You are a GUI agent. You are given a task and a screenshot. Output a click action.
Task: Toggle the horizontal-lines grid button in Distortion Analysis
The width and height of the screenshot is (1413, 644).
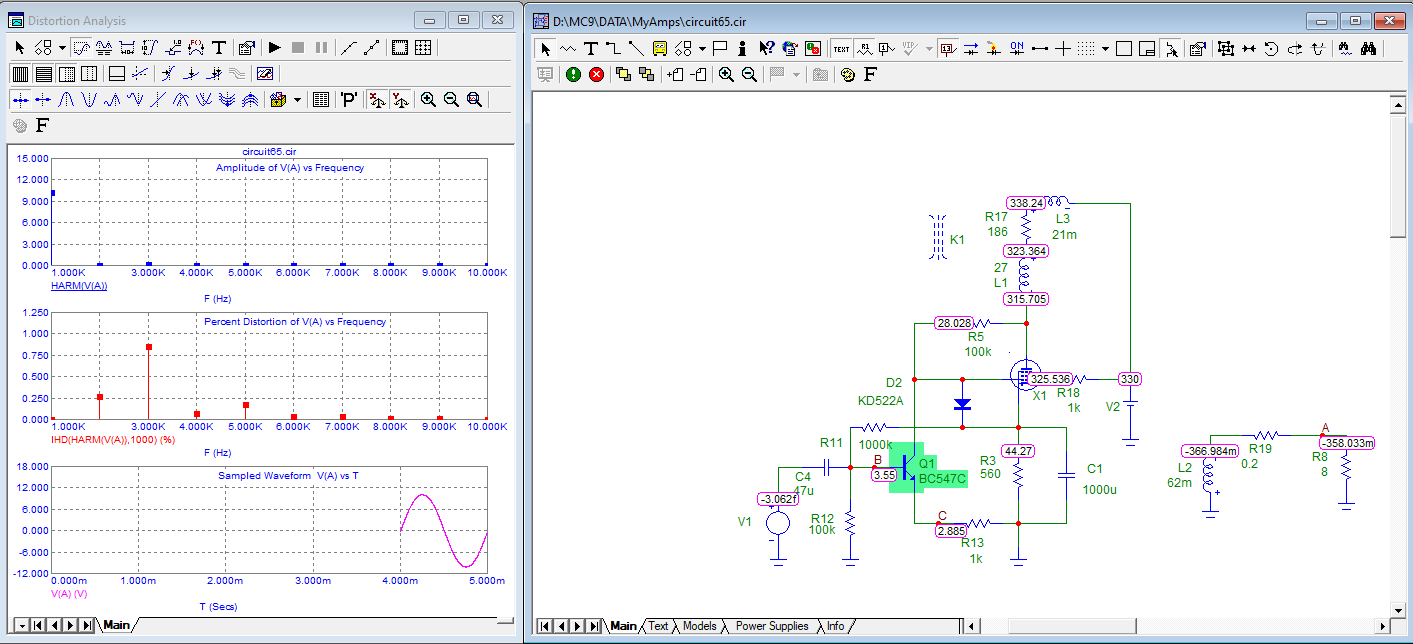point(44,73)
